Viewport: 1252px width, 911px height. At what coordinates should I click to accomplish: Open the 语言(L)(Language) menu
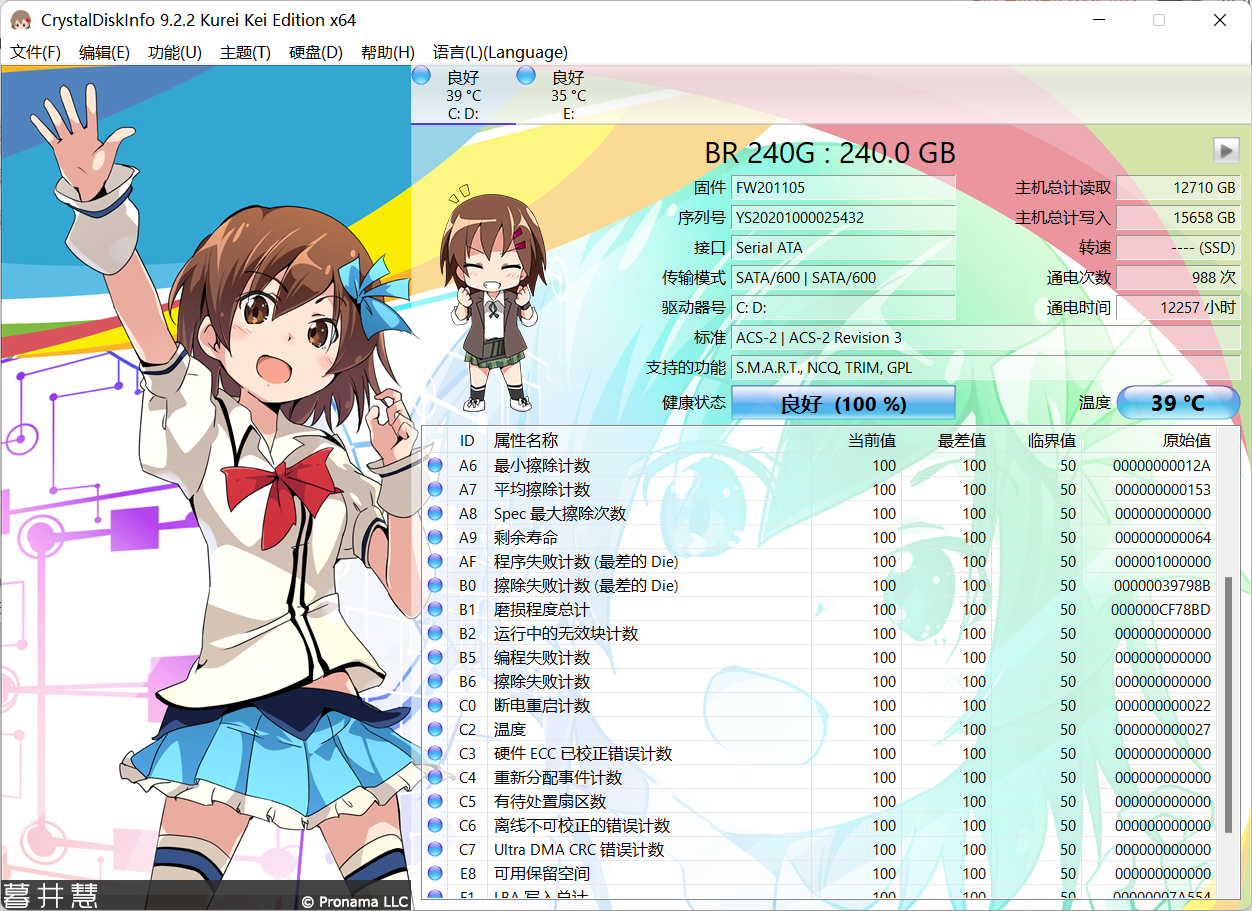tap(500, 52)
